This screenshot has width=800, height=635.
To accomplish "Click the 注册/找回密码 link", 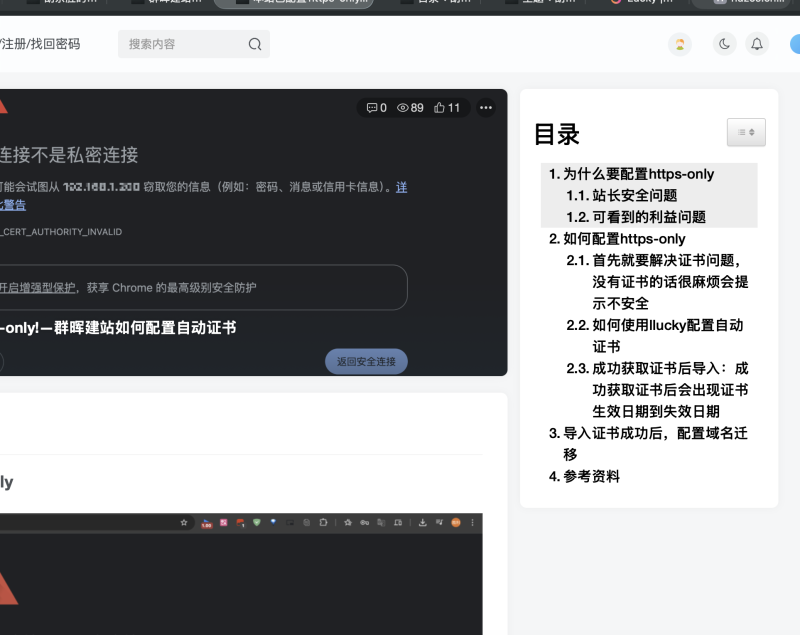I will (40, 44).
